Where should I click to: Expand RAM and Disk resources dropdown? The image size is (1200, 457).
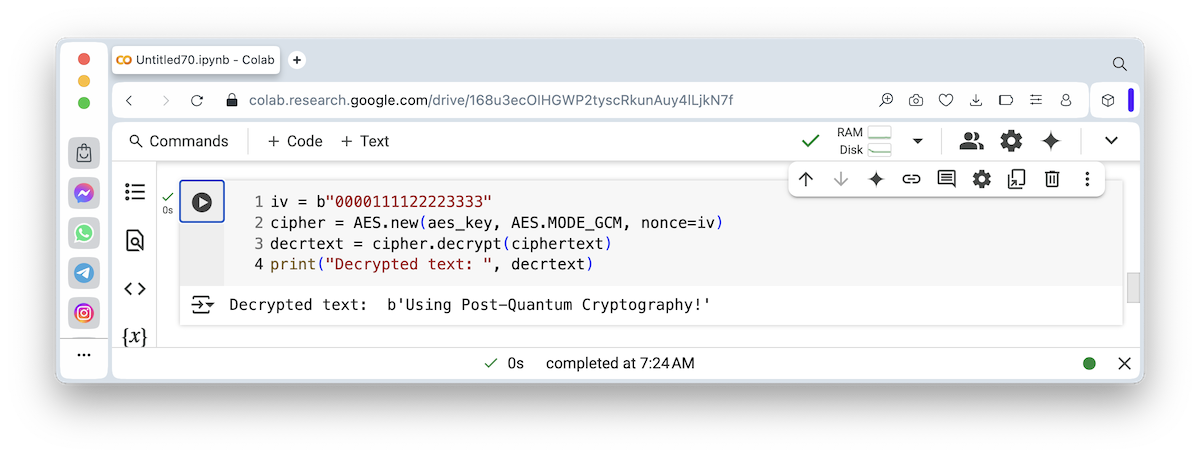[918, 141]
